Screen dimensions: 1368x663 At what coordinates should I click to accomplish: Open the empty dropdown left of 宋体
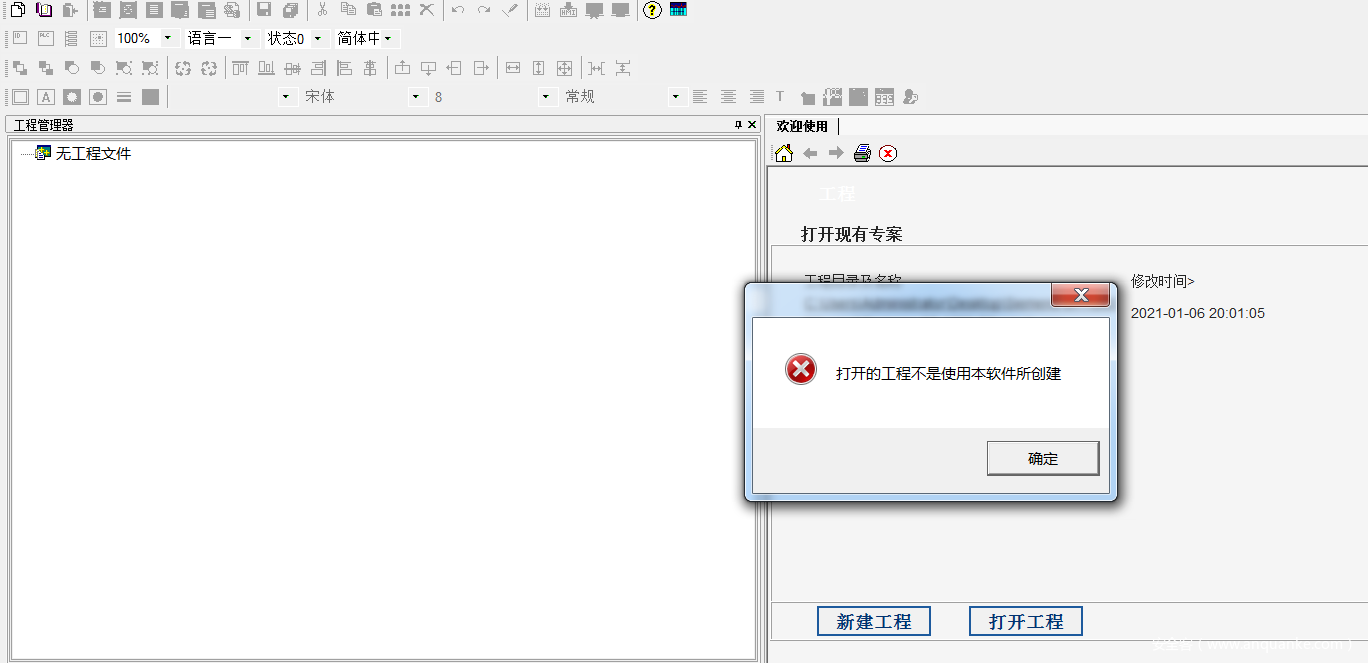287,97
